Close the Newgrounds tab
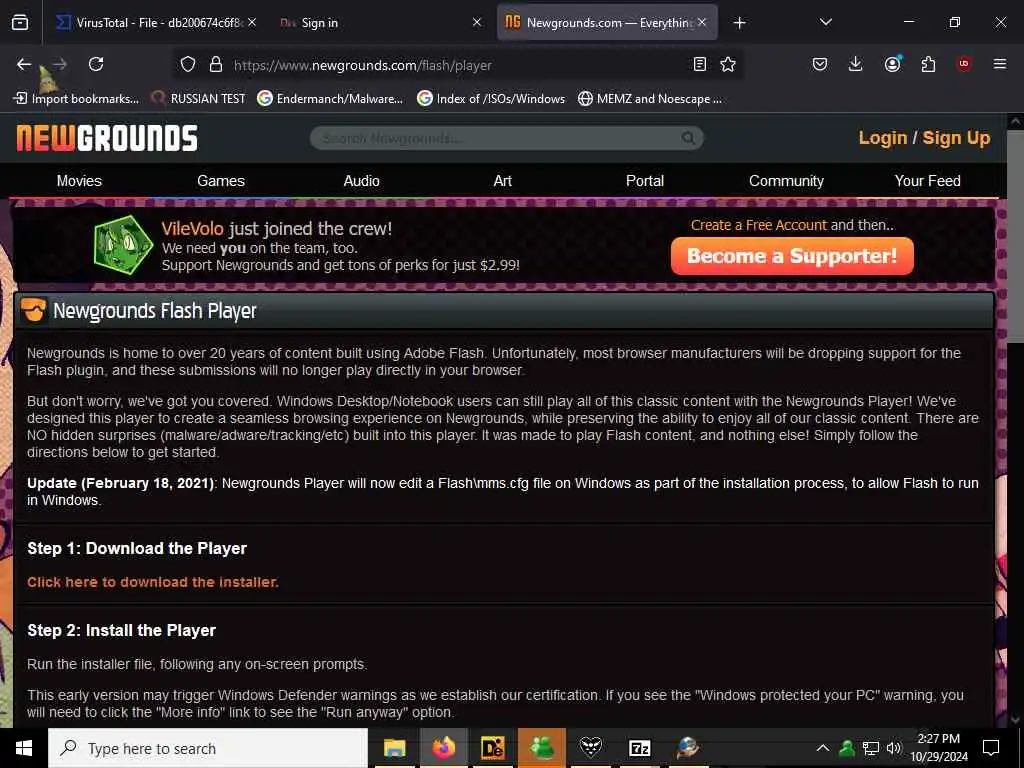The image size is (1024, 768). tap(702, 22)
